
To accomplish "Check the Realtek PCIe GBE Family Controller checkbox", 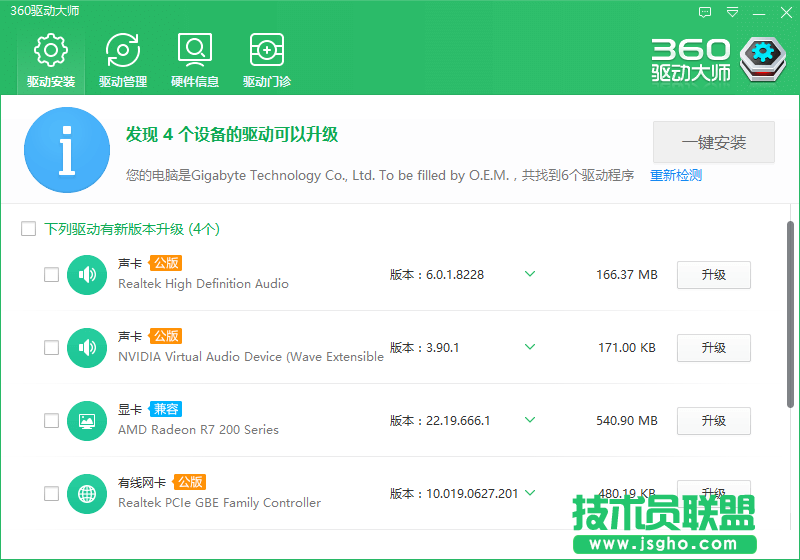I will point(52,493).
